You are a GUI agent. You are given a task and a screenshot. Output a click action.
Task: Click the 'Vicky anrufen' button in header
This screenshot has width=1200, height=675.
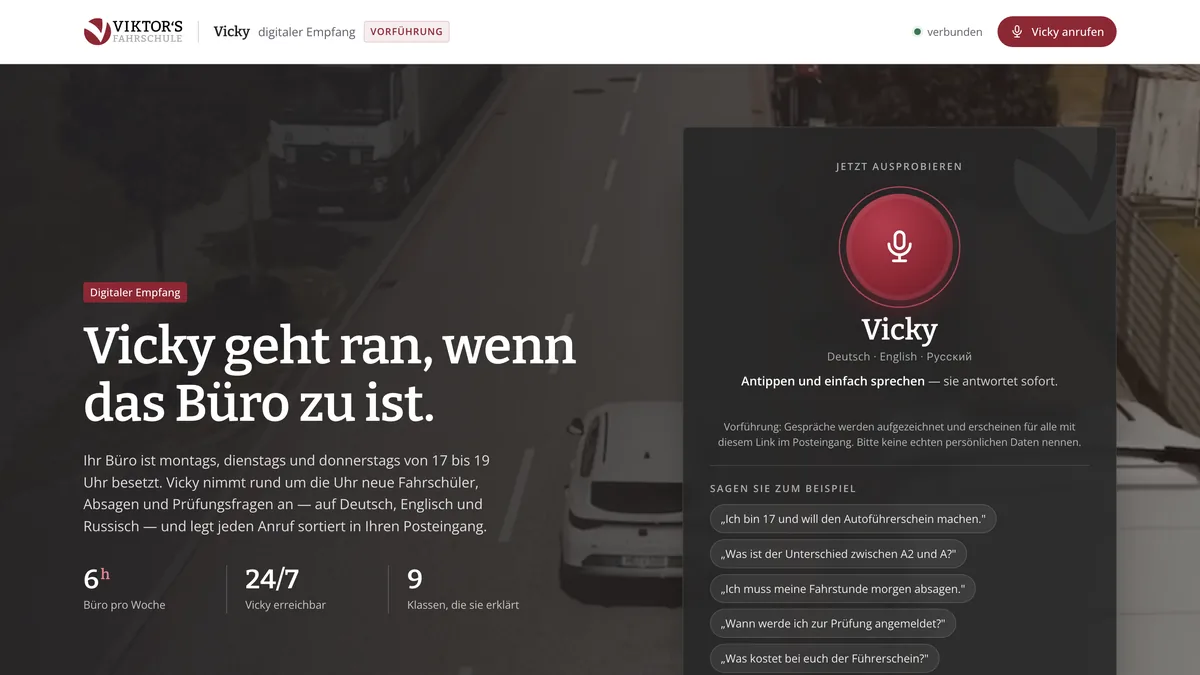click(x=1057, y=32)
